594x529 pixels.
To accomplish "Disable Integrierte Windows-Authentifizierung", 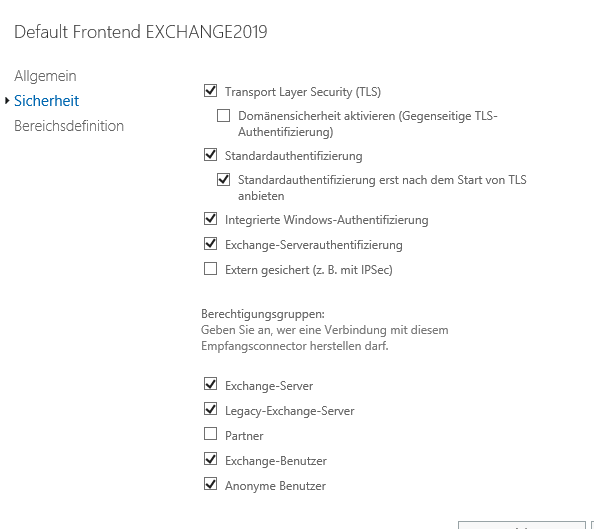I will (210, 219).
